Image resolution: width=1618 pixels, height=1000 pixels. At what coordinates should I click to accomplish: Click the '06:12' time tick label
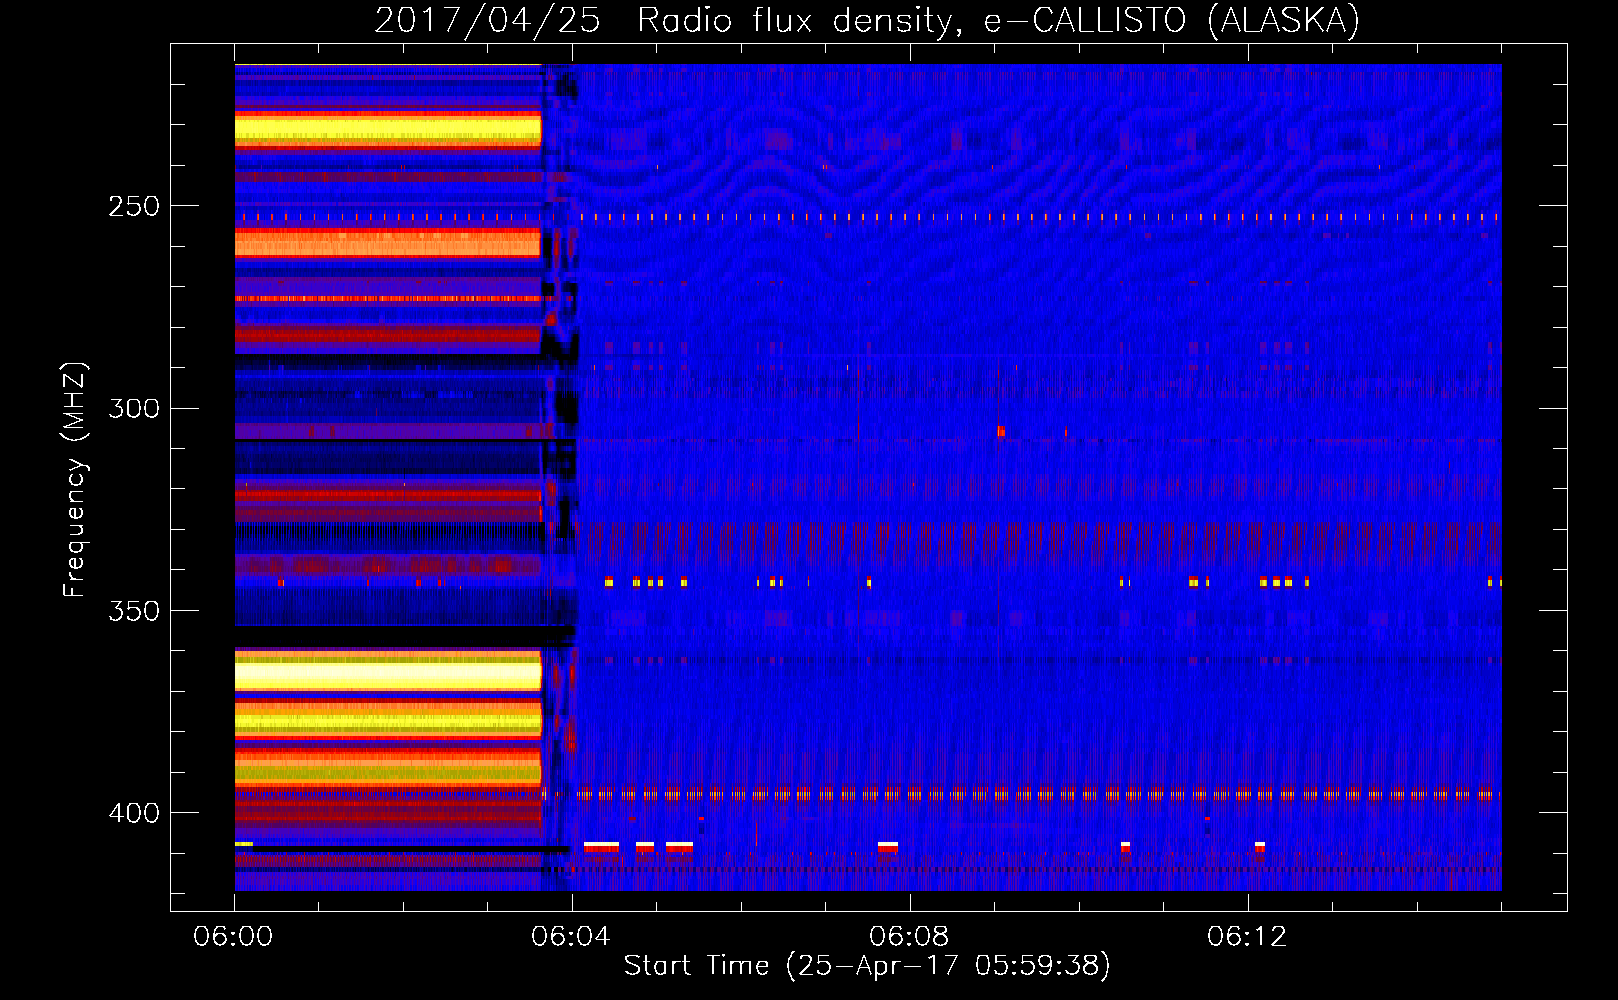point(1247,937)
